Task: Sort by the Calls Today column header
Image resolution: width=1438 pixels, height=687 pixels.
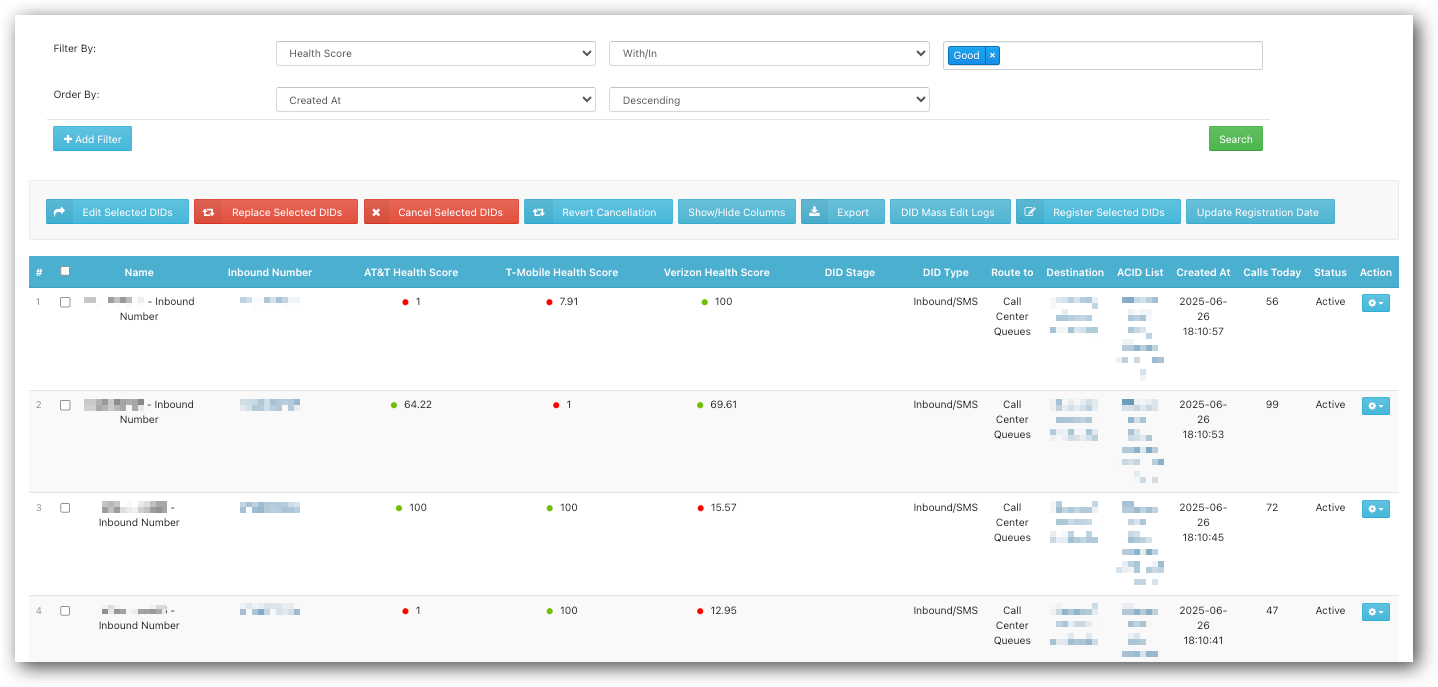Action: [x=1271, y=272]
